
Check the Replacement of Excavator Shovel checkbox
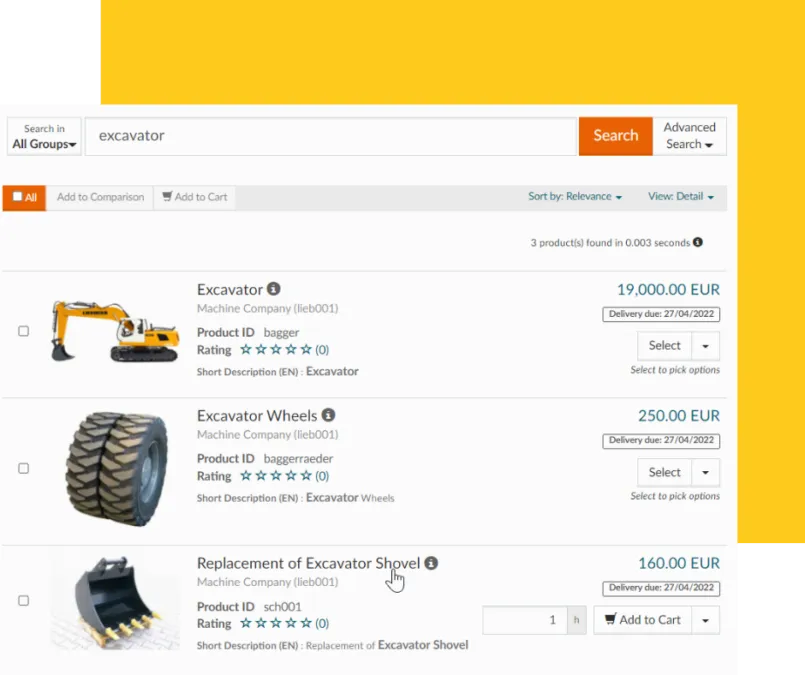point(24,601)
